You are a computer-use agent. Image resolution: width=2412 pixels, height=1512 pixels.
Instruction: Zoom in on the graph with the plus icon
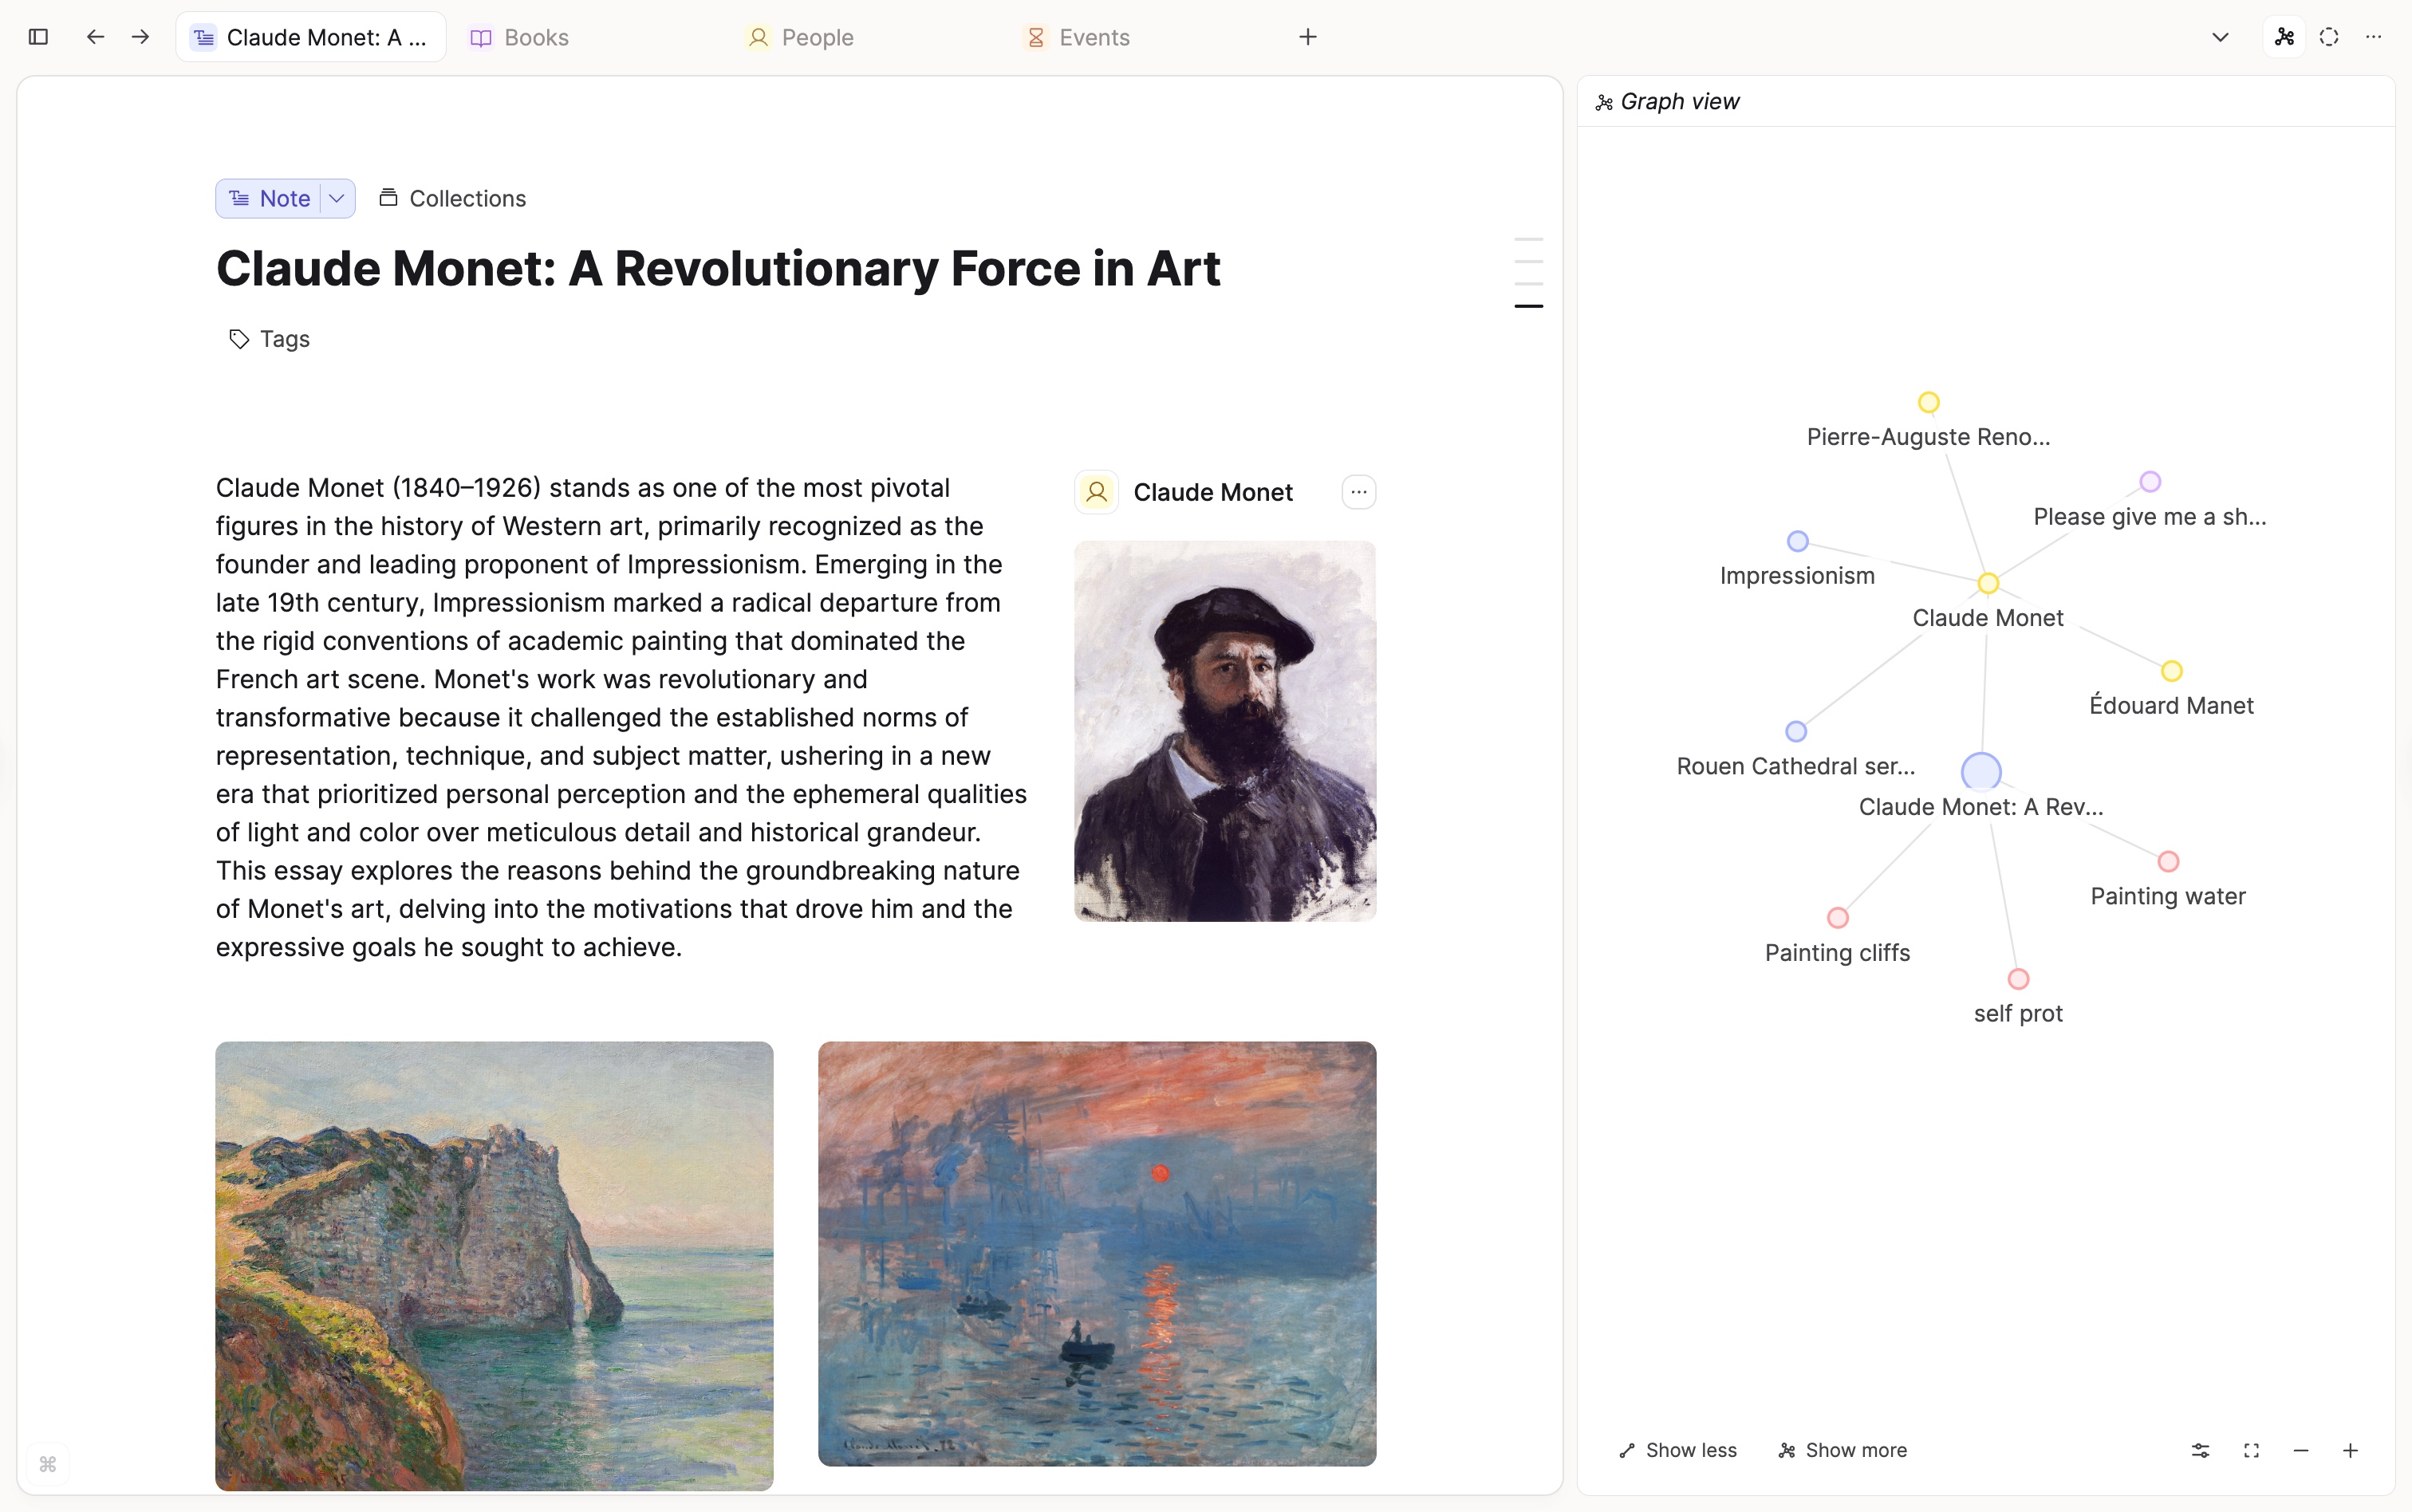2349,1449
